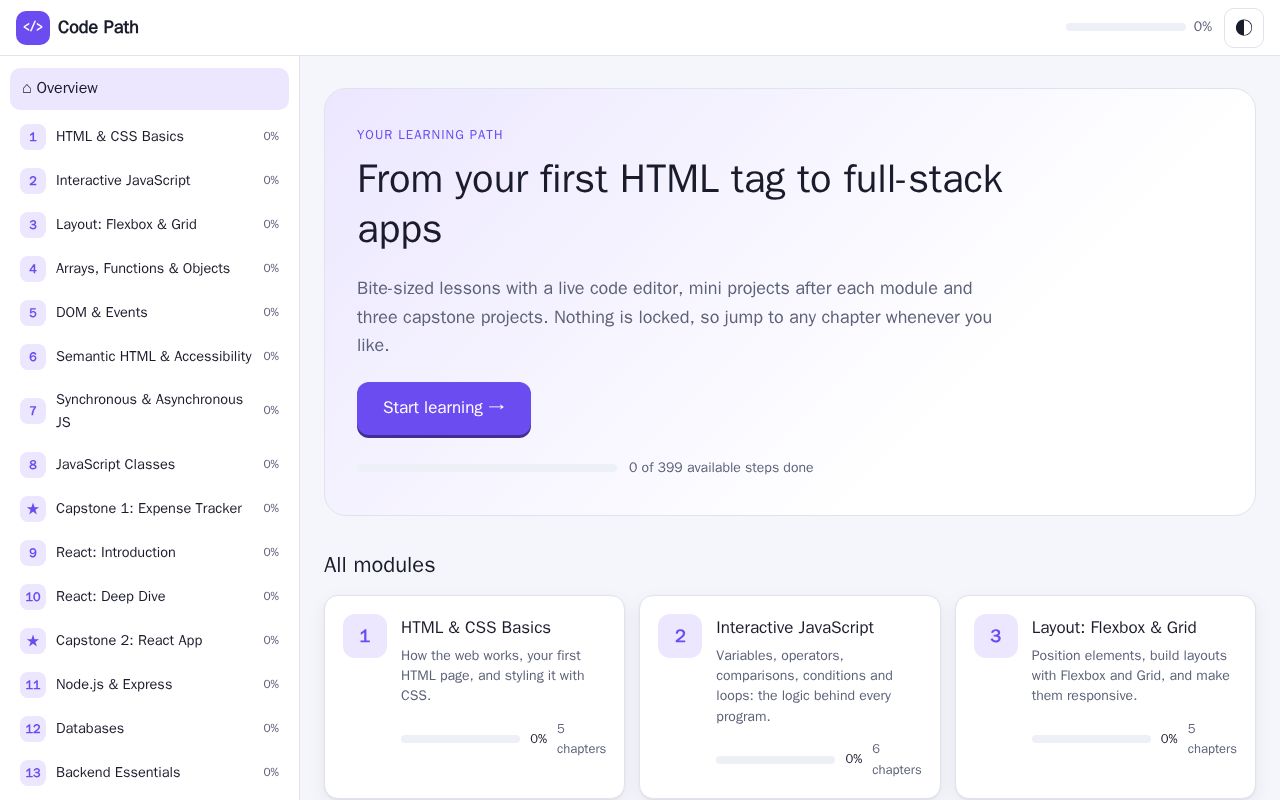Open HTML & CSS Basics in sidebar

point(149,137)
